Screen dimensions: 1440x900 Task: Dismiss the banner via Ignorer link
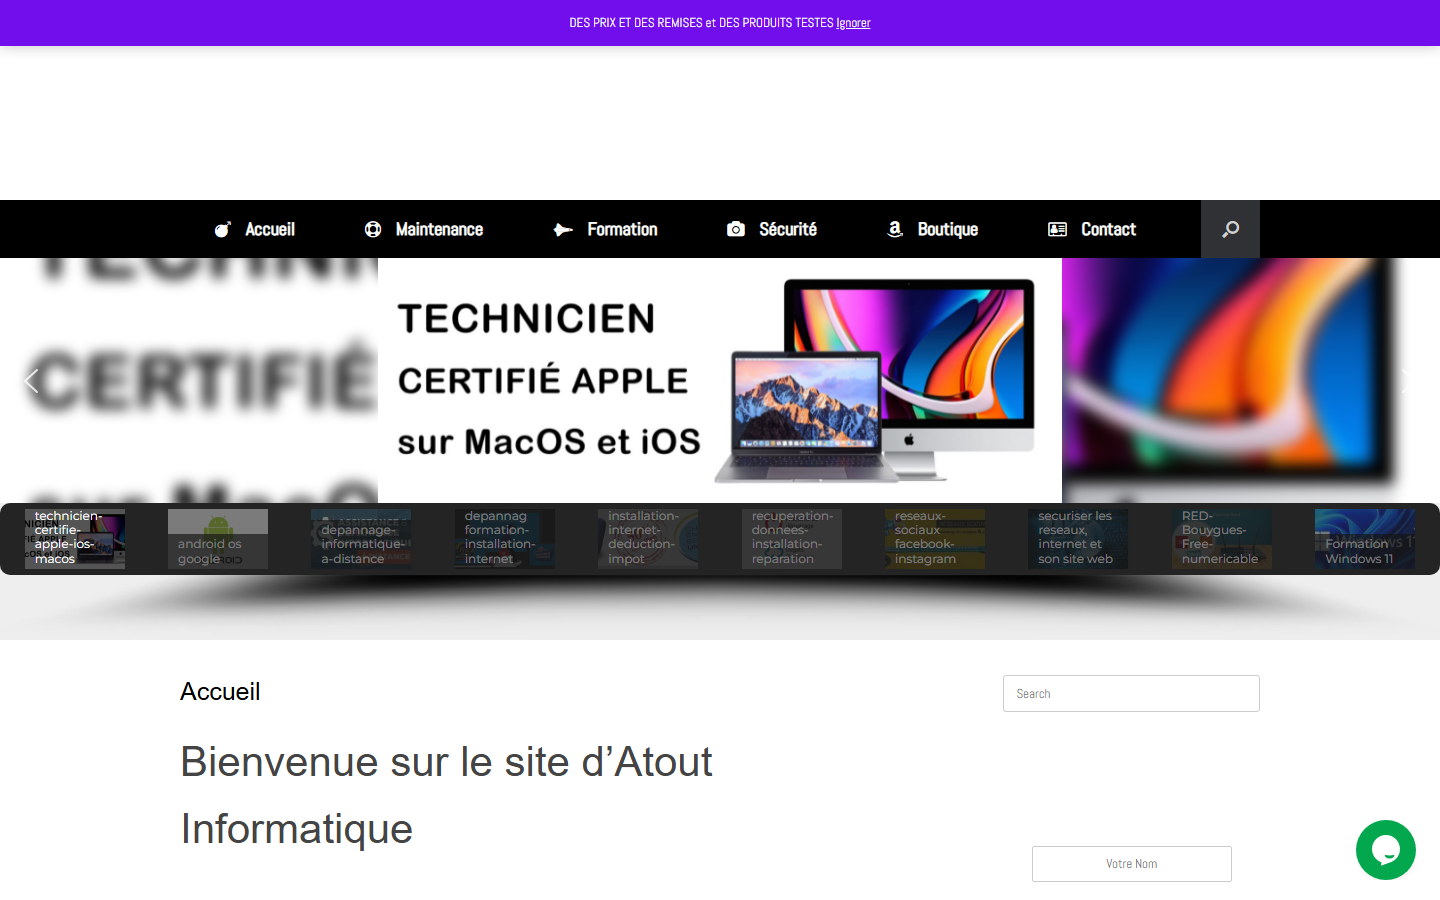tap(853, 23)
